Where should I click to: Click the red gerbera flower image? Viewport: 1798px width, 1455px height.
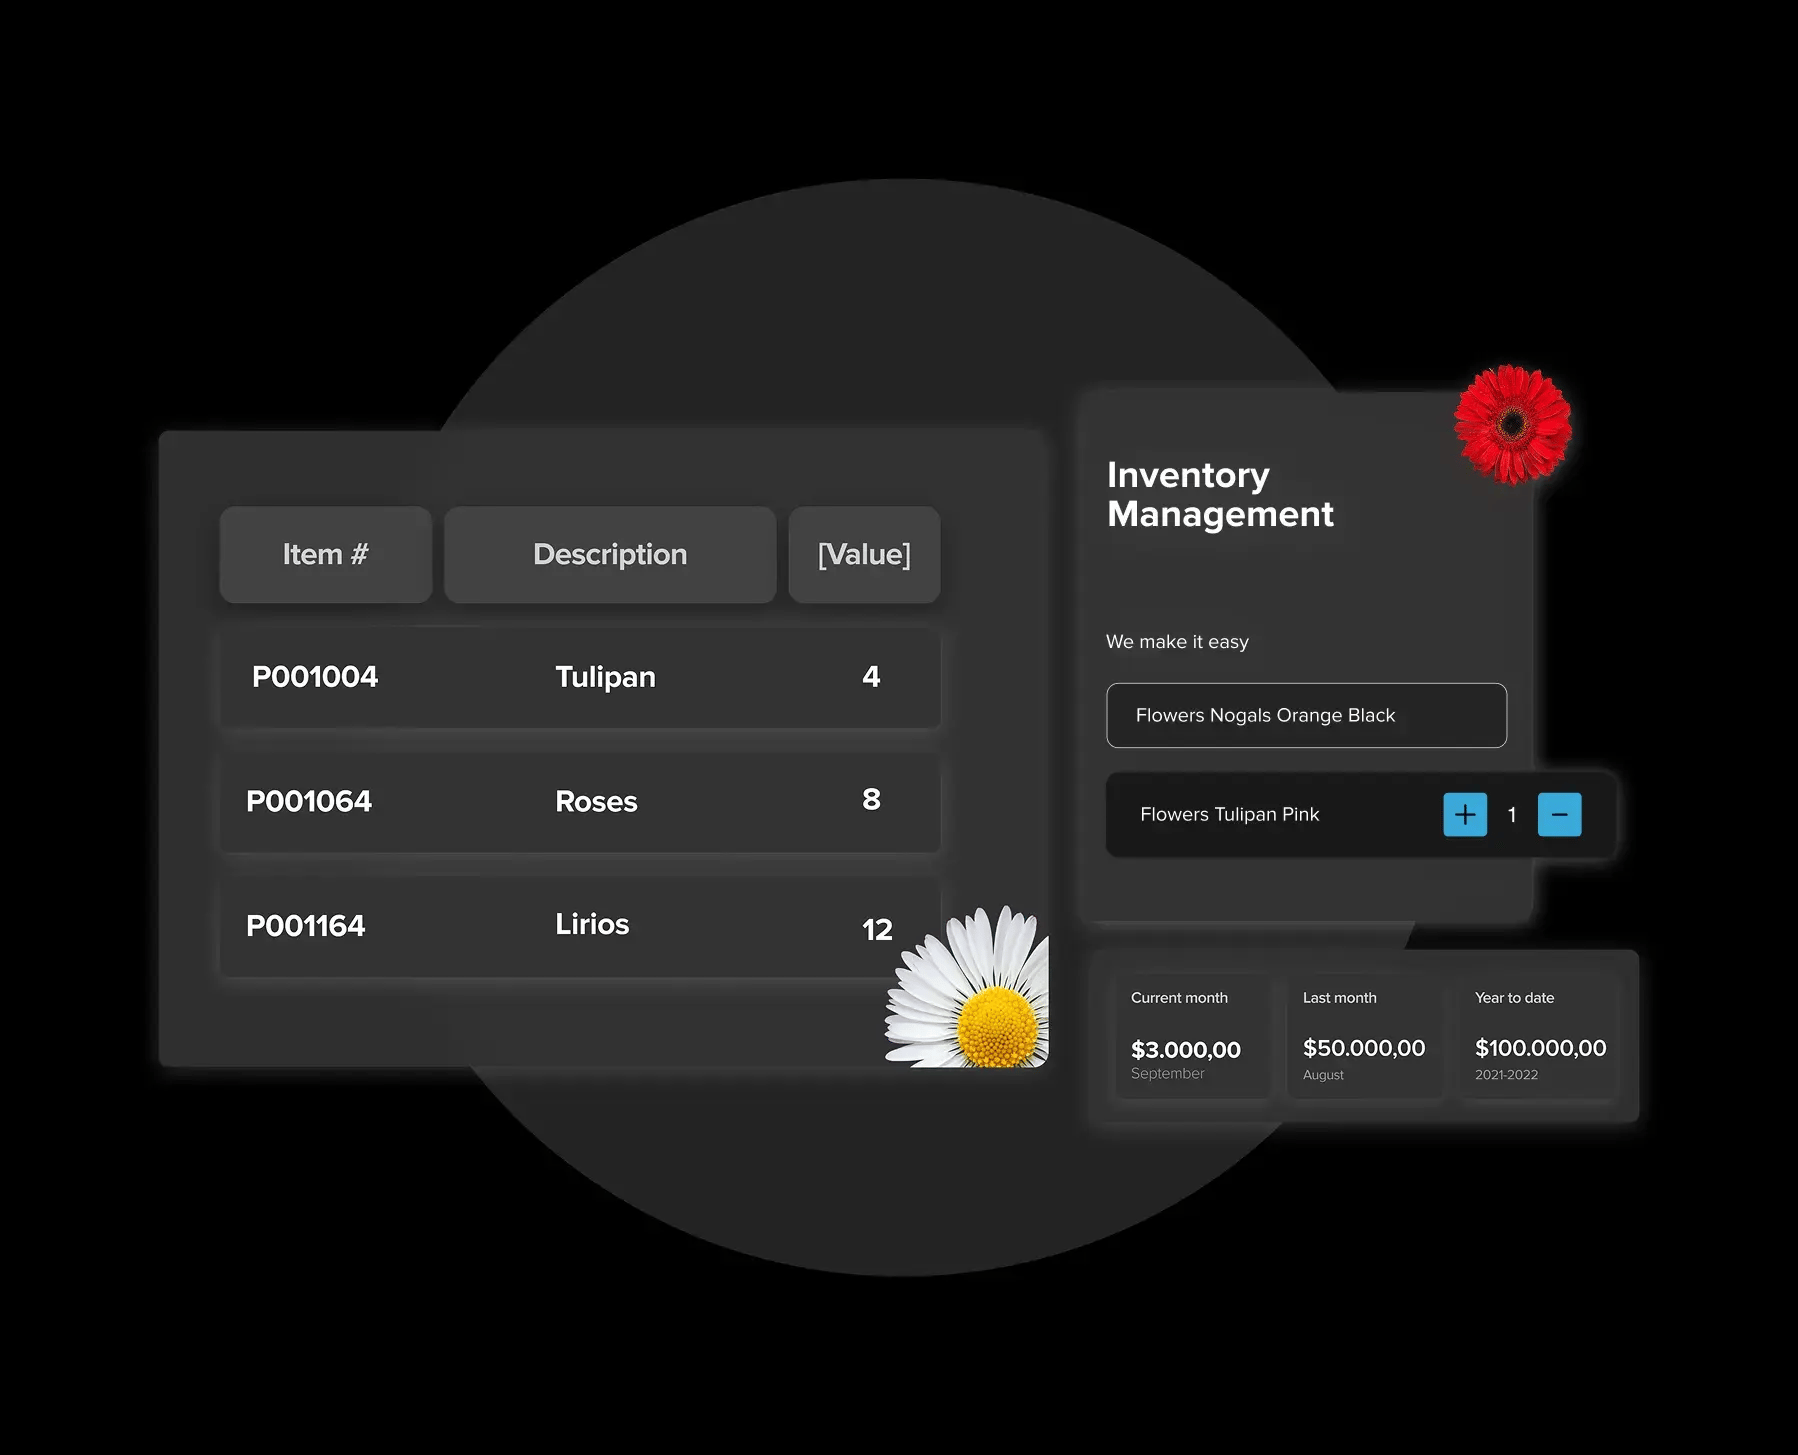(1512, 425)
